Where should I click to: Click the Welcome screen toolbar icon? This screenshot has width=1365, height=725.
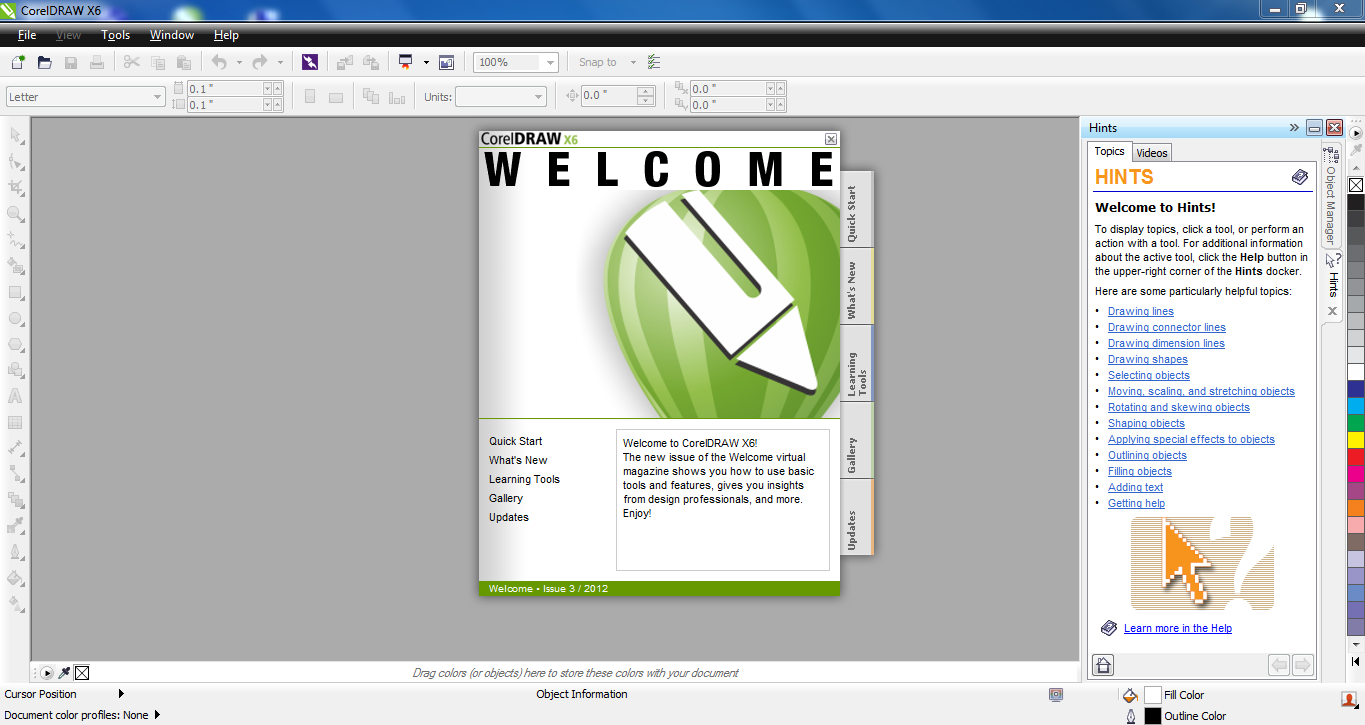446,62
